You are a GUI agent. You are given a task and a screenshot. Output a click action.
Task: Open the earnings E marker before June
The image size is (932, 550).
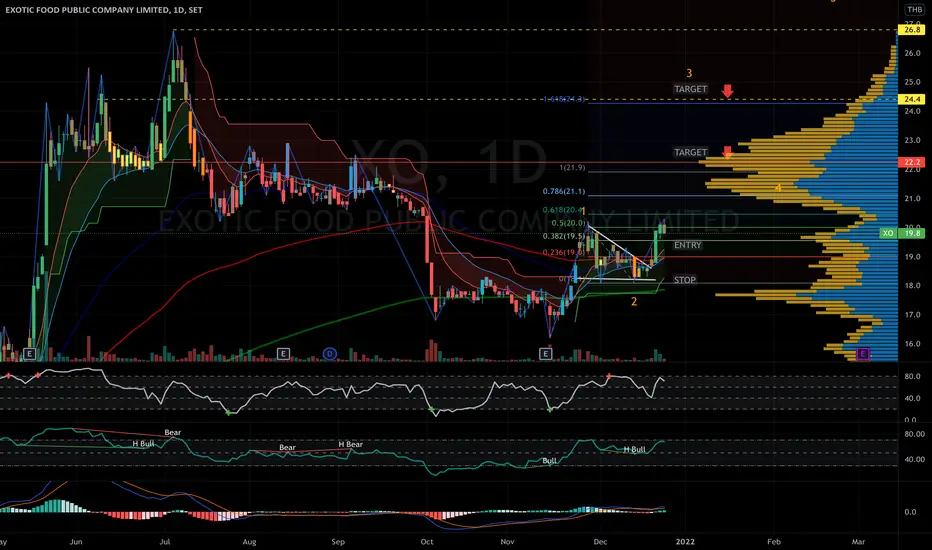(29, 354)
